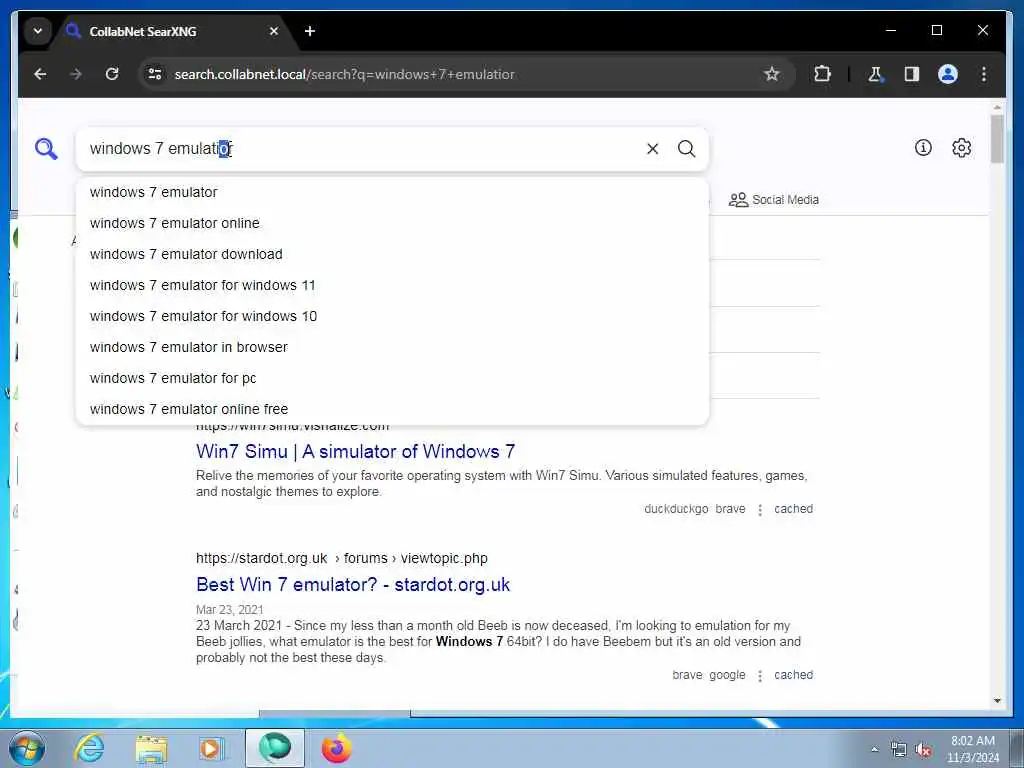Expand options dots on Win7 Simu result
The width and height of the screenshot is (1024, 768).
[x=760, y=509]
